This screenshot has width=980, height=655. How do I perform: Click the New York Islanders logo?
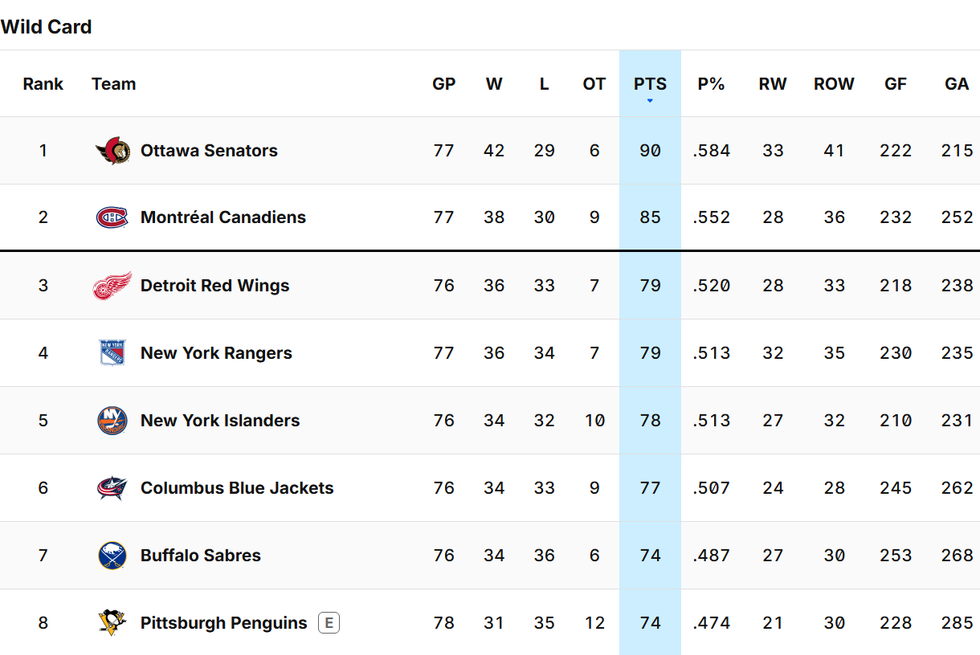point(113,420)
